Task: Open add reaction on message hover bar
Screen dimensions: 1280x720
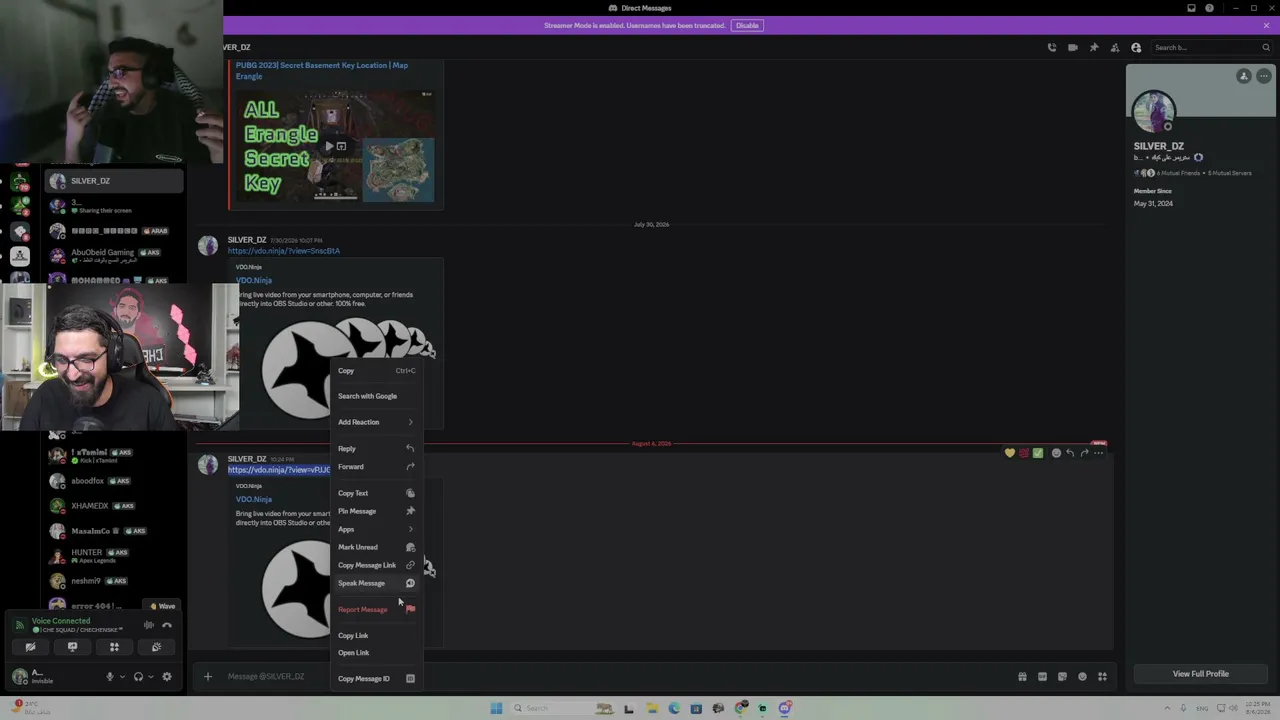Action: [1056, 453]
